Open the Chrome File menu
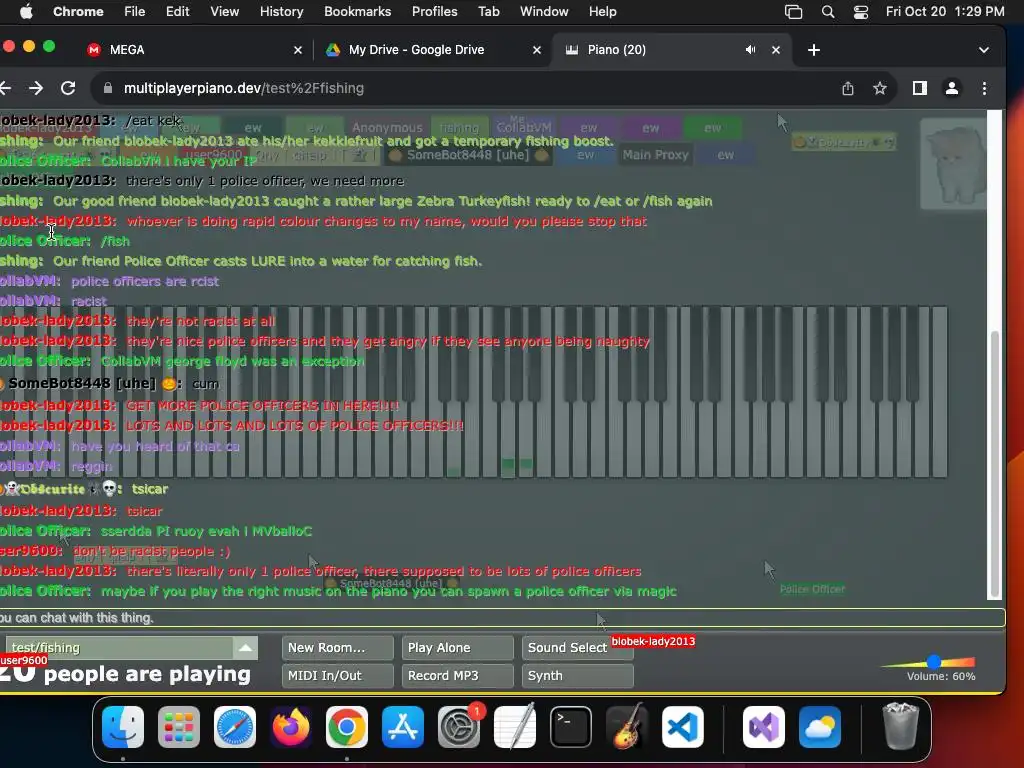The height and width of the screenshot is (768, 1024). click(x=135, y=12)
